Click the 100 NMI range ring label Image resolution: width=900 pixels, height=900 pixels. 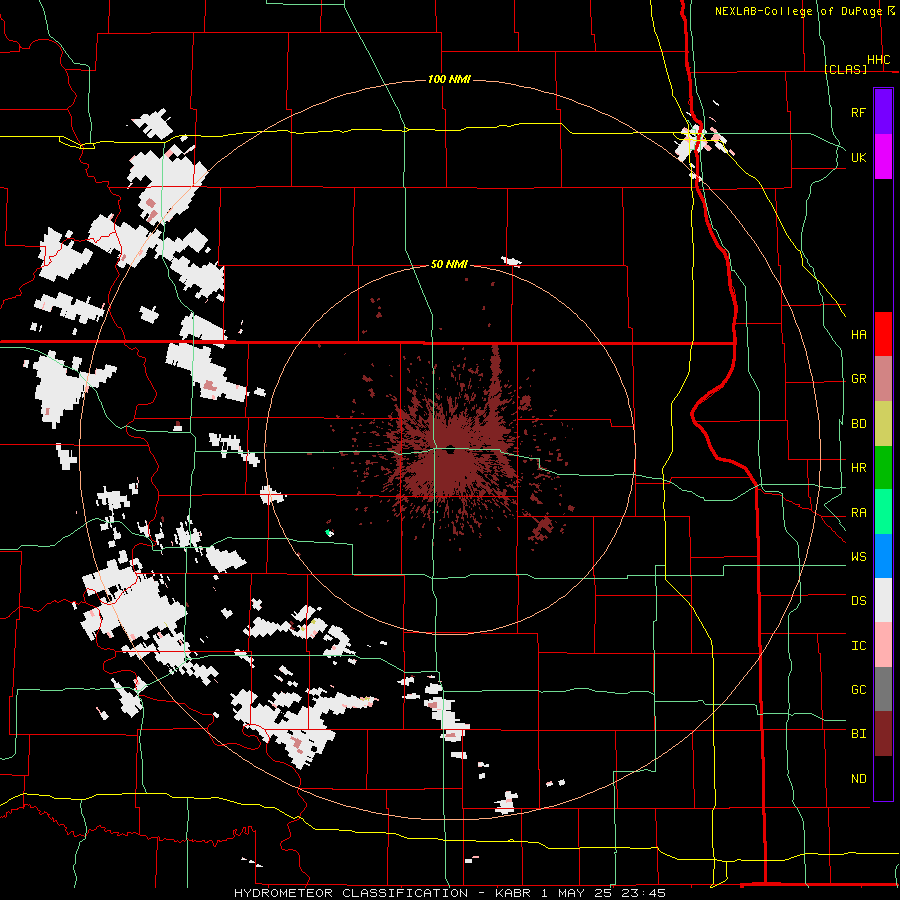click(x=449, y=79)
